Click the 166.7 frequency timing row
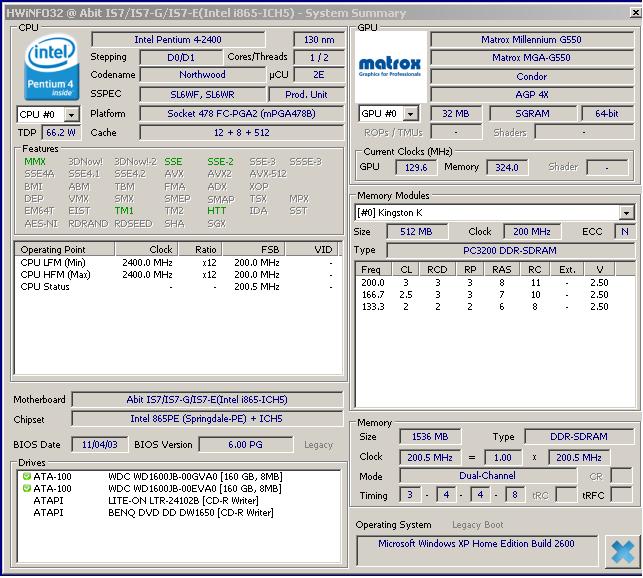Viewport: 643px width, 578px height. (494, 295)
